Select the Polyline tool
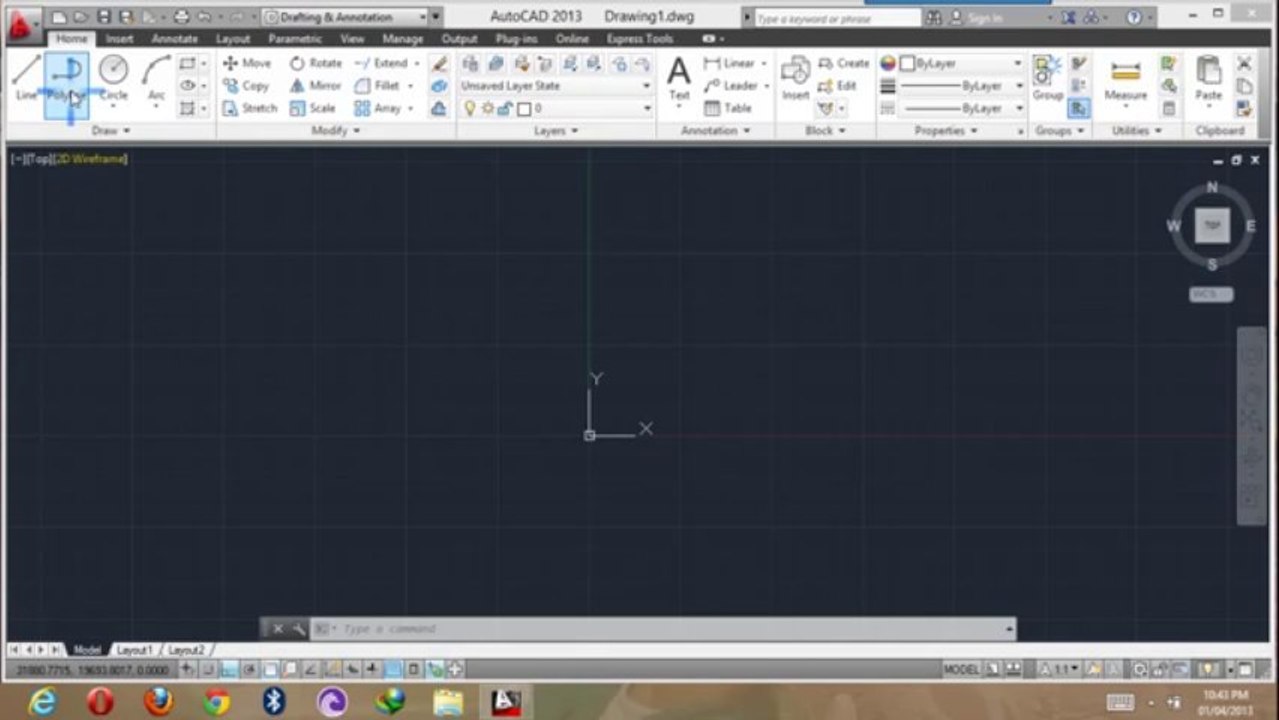The image size is (1279, 720). tap(66, 84)
